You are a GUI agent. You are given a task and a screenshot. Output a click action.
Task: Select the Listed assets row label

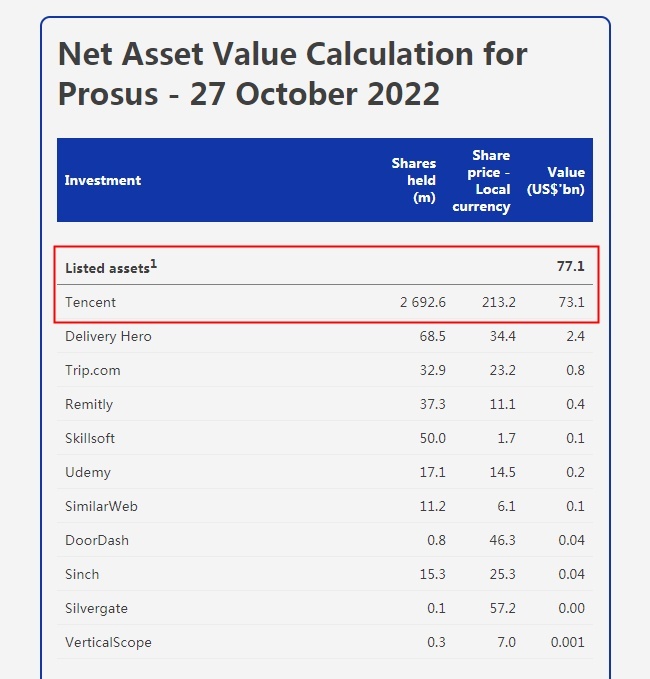107,268
